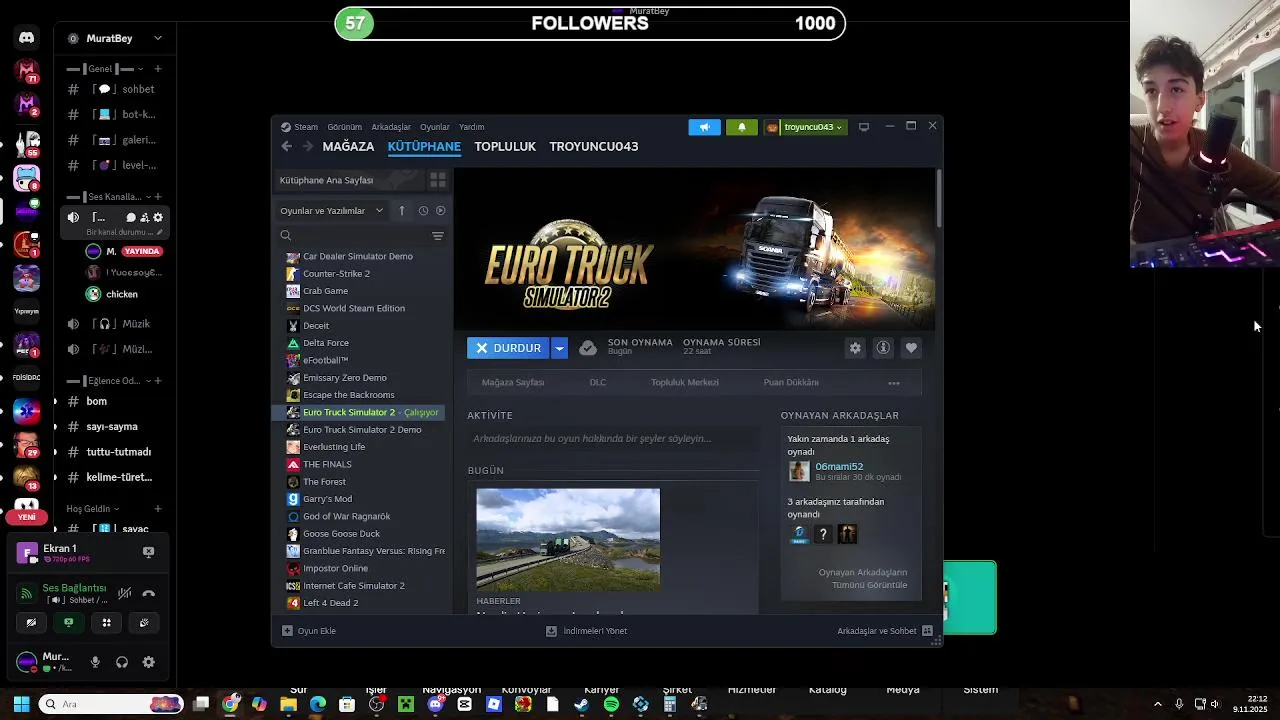Show recent games clock icon in library
Image resolution: width=1280 pixels, height=720 pixels.
click(x=423, y=211)
